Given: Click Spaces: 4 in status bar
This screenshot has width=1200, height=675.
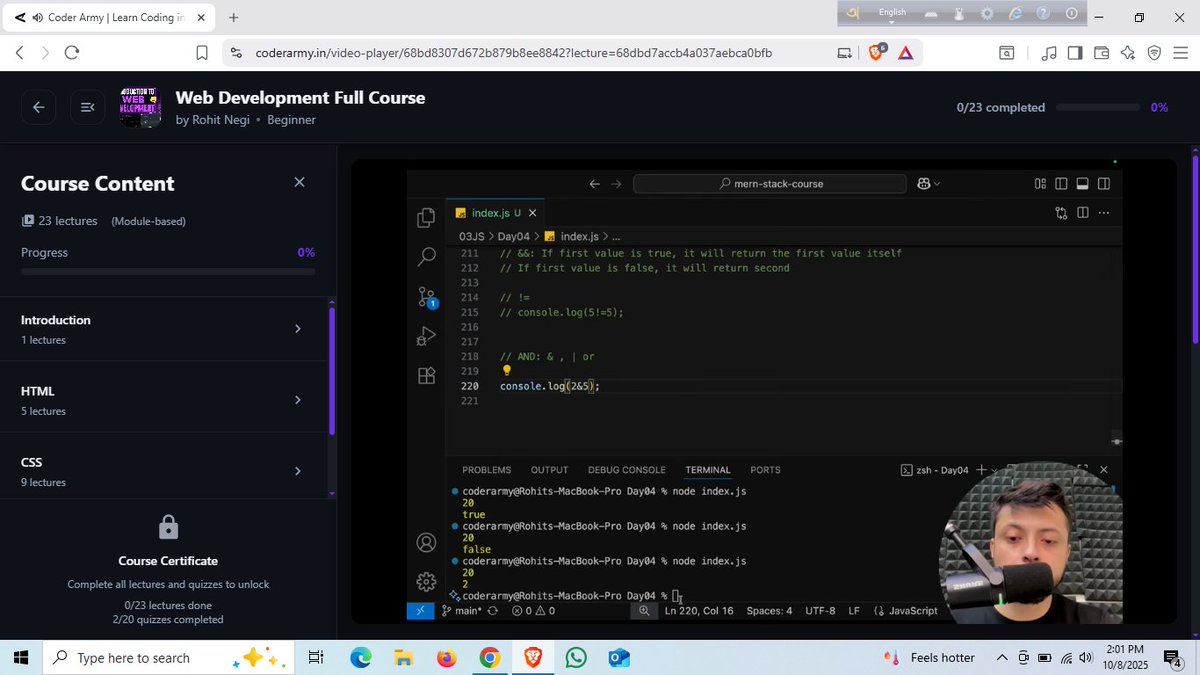Looking at the screenshot, I should click(x=769, y=611).
